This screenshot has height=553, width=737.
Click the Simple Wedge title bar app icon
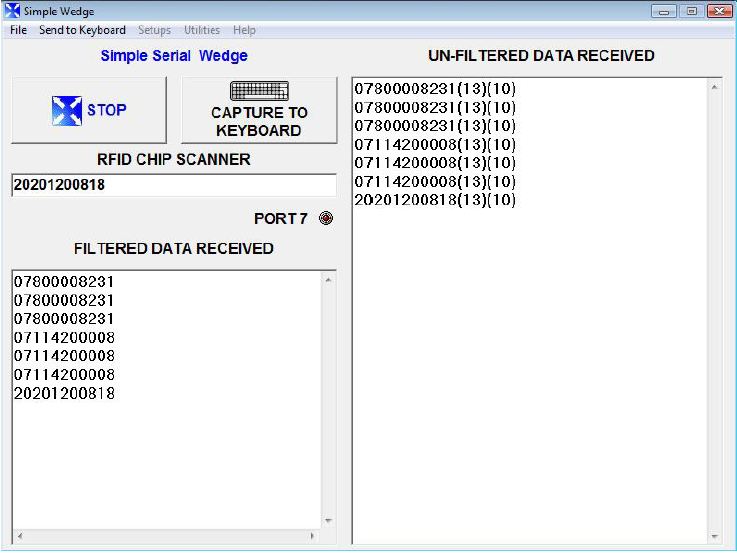tap(12, 10)
